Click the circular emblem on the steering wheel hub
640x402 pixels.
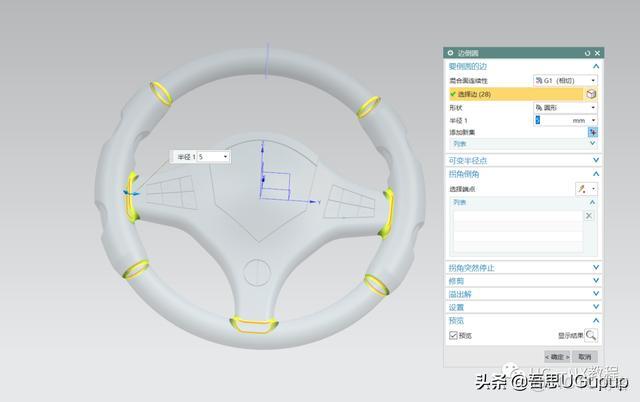pyautogui.click(x=257, y=272)
